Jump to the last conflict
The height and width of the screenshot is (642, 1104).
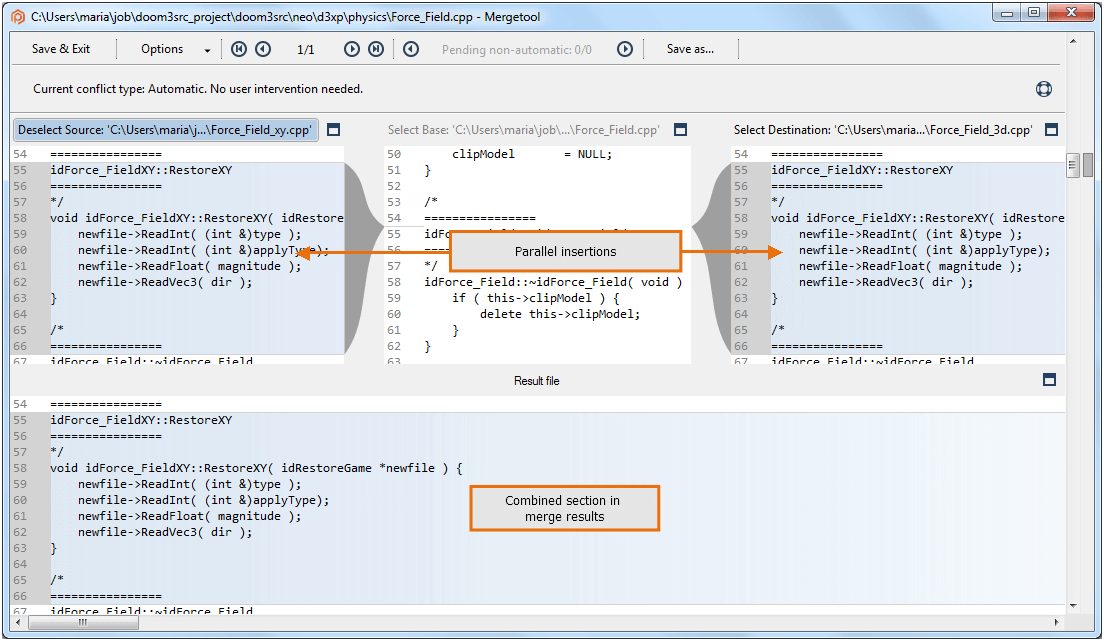click(x=376, y=49)
